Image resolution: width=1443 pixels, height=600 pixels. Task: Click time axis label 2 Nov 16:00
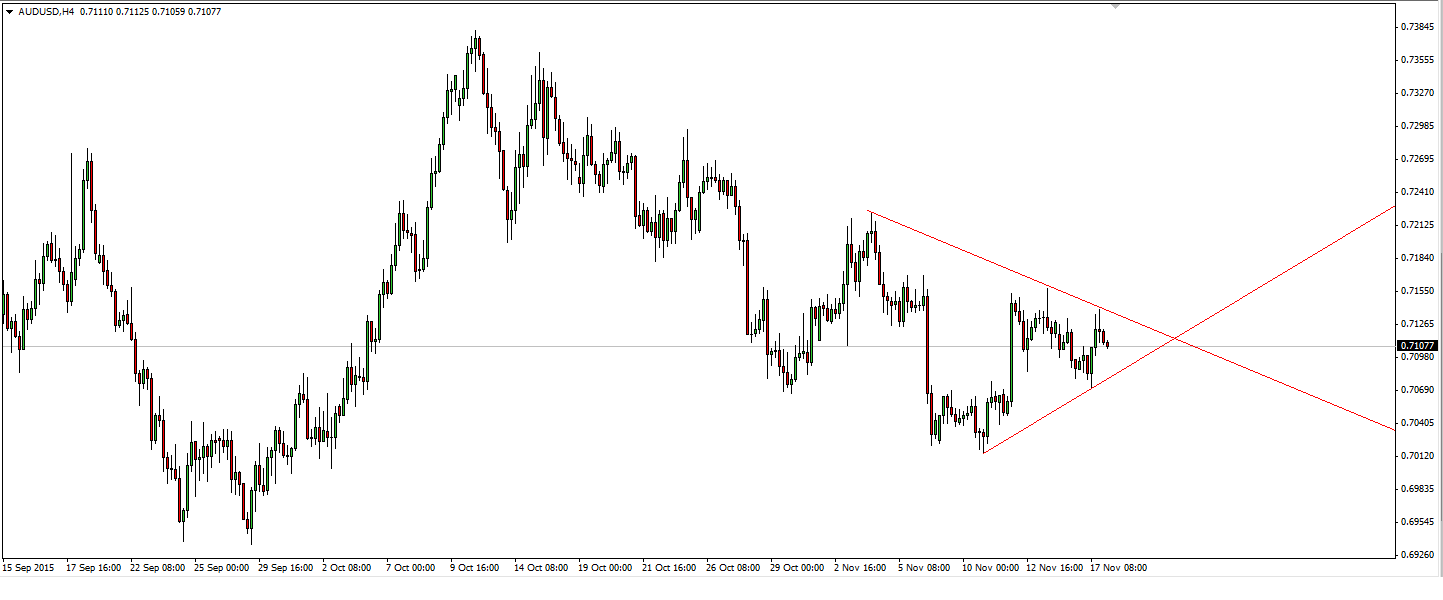click(859, 567)
